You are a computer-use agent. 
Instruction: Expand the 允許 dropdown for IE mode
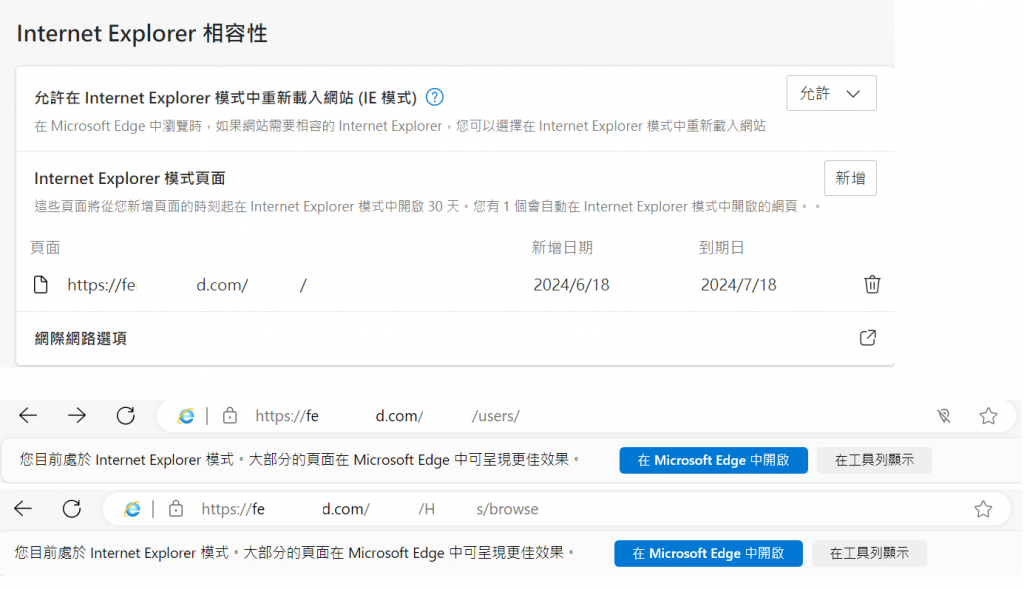point(831,93)
